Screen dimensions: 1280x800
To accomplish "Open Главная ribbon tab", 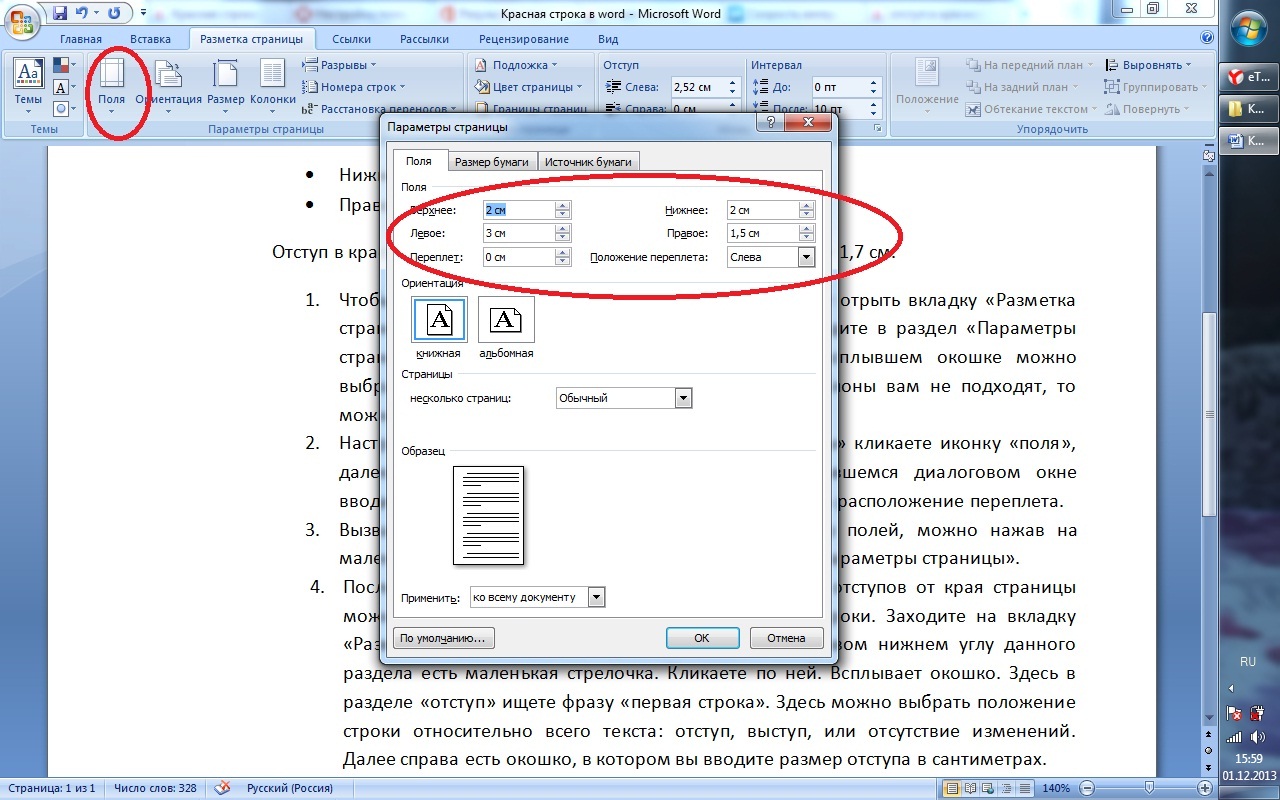I will click(x=81, y=39).
